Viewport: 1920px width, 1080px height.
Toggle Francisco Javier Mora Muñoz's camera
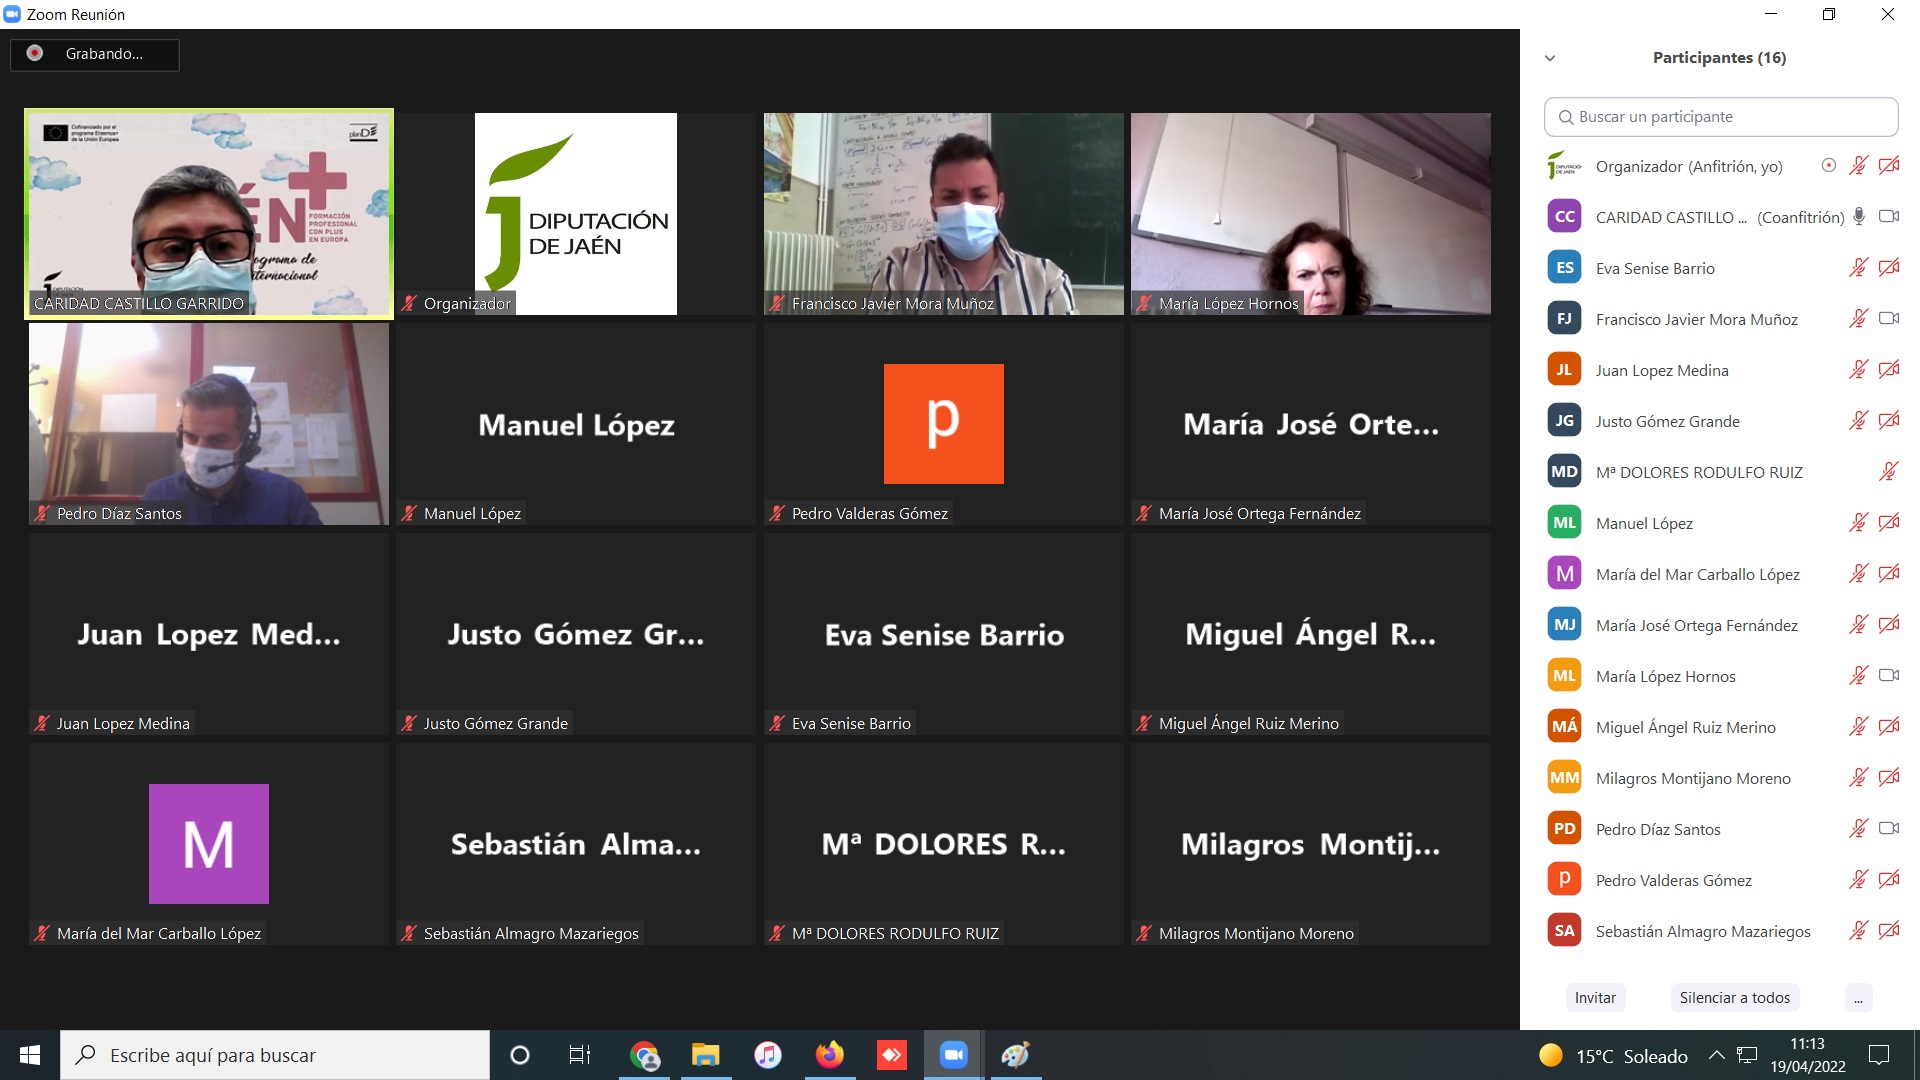(x=1888, y=319)
